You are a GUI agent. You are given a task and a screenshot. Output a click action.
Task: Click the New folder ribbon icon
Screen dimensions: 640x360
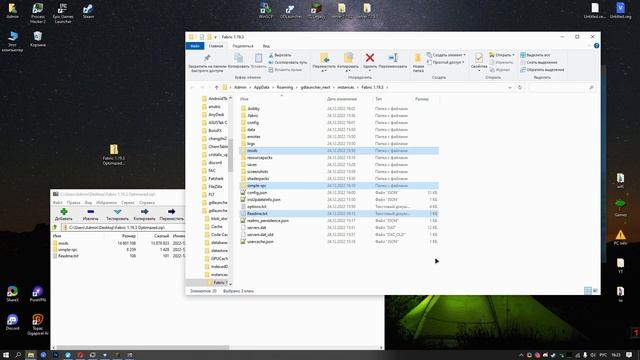pos(418,58)
